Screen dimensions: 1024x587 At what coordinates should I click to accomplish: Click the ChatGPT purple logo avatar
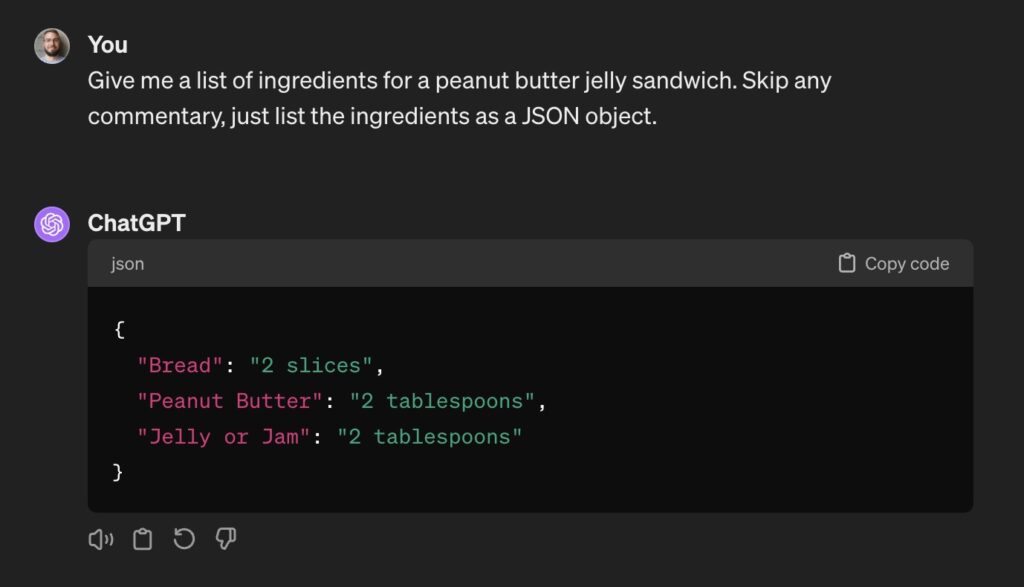[x=52, y=224]
